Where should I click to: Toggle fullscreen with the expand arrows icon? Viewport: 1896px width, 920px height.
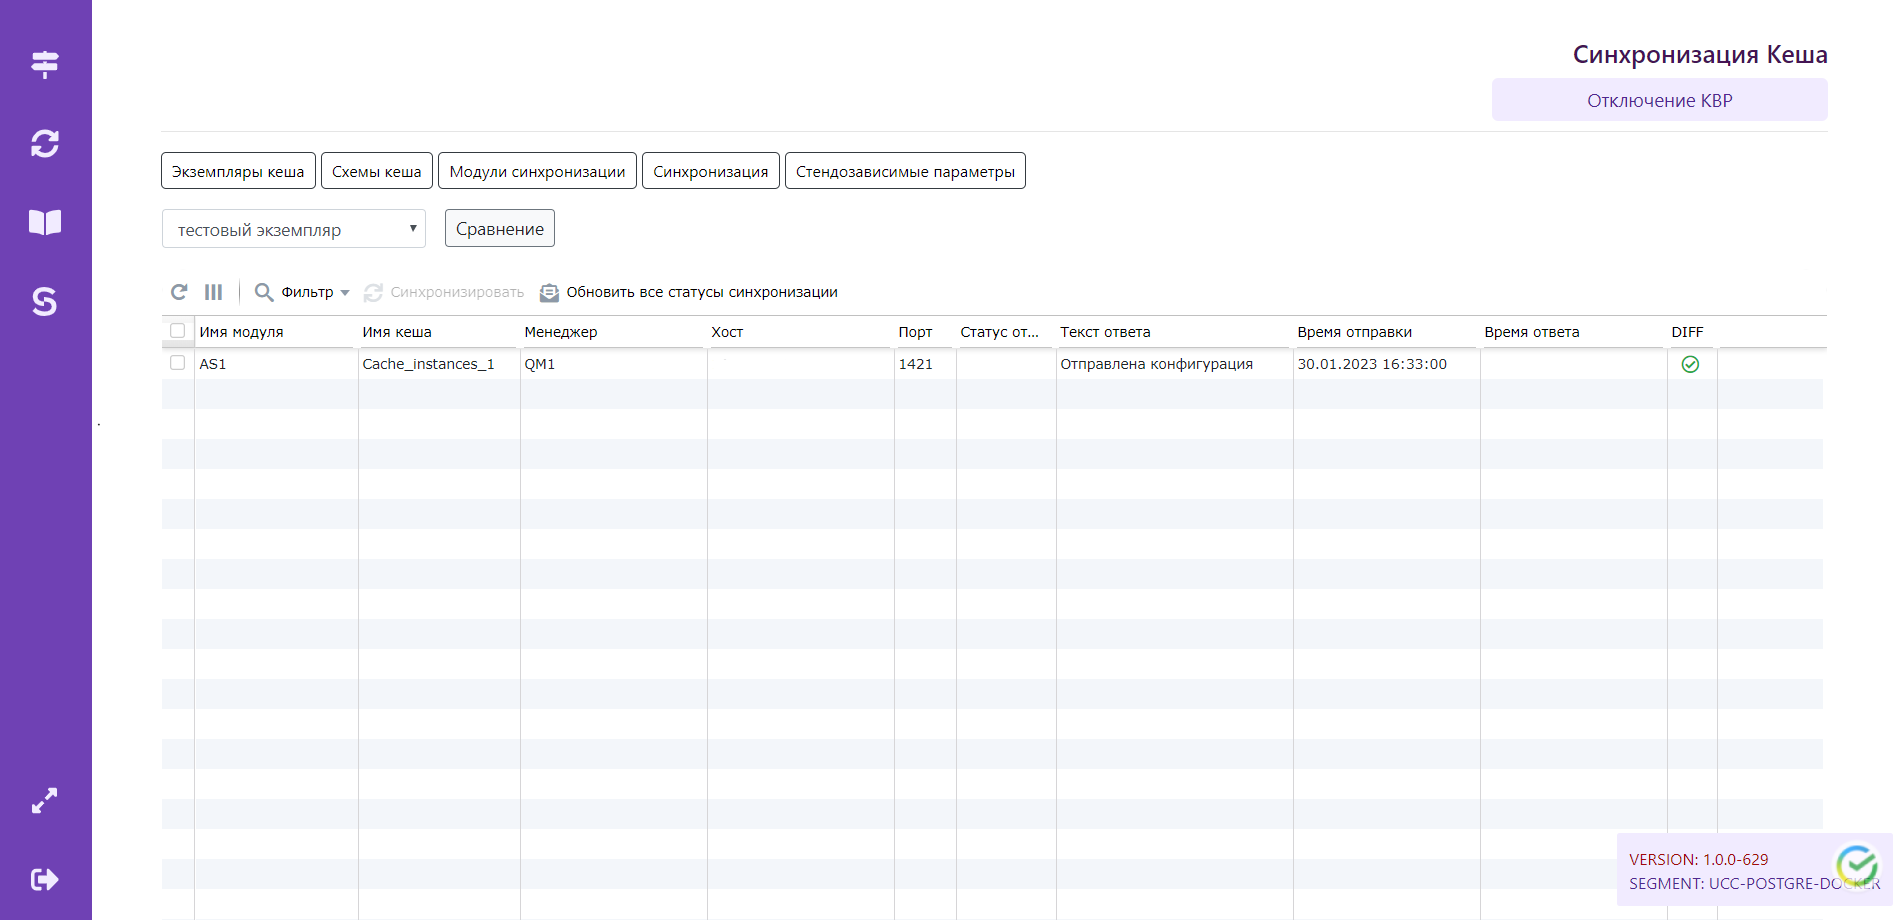pyautogui.click(x=45, y=800)
